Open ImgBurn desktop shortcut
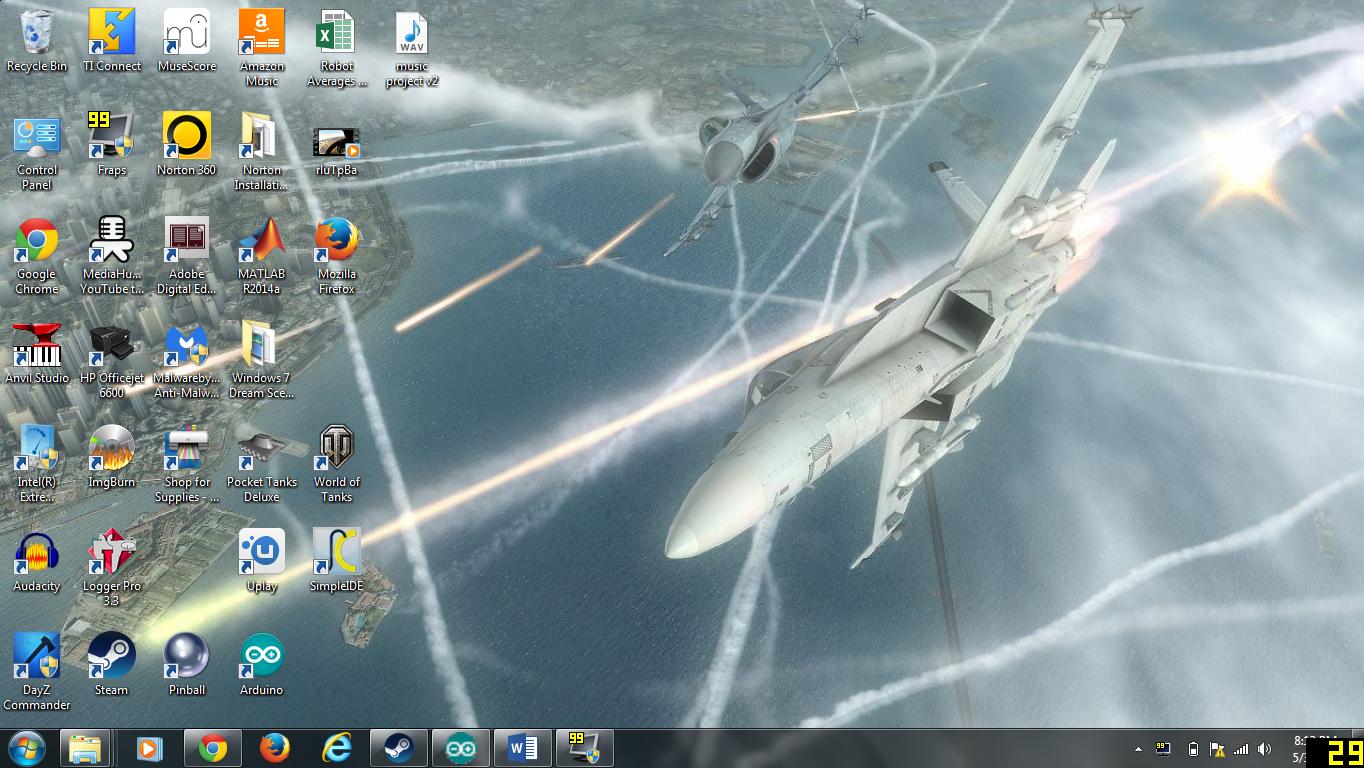Image resolution: width=1364 pixels, height=768 pixels. point(112,457)
